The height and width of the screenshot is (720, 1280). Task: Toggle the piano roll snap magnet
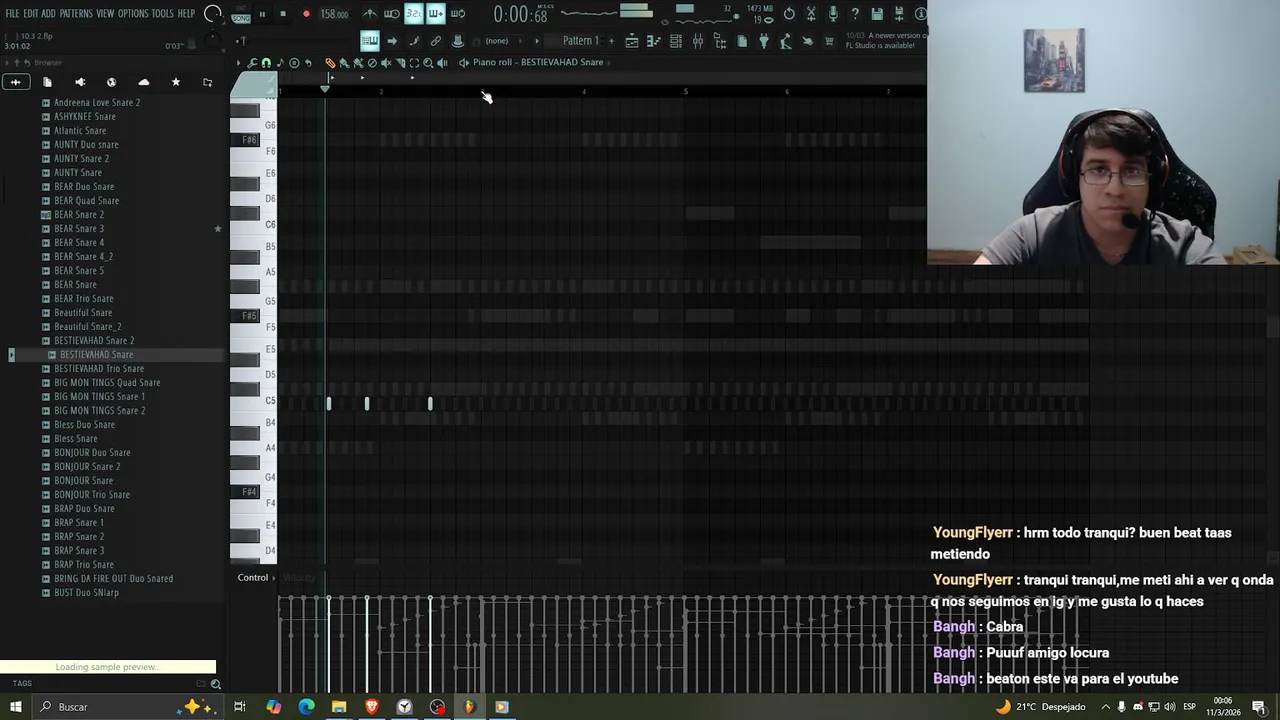(266, 62)
